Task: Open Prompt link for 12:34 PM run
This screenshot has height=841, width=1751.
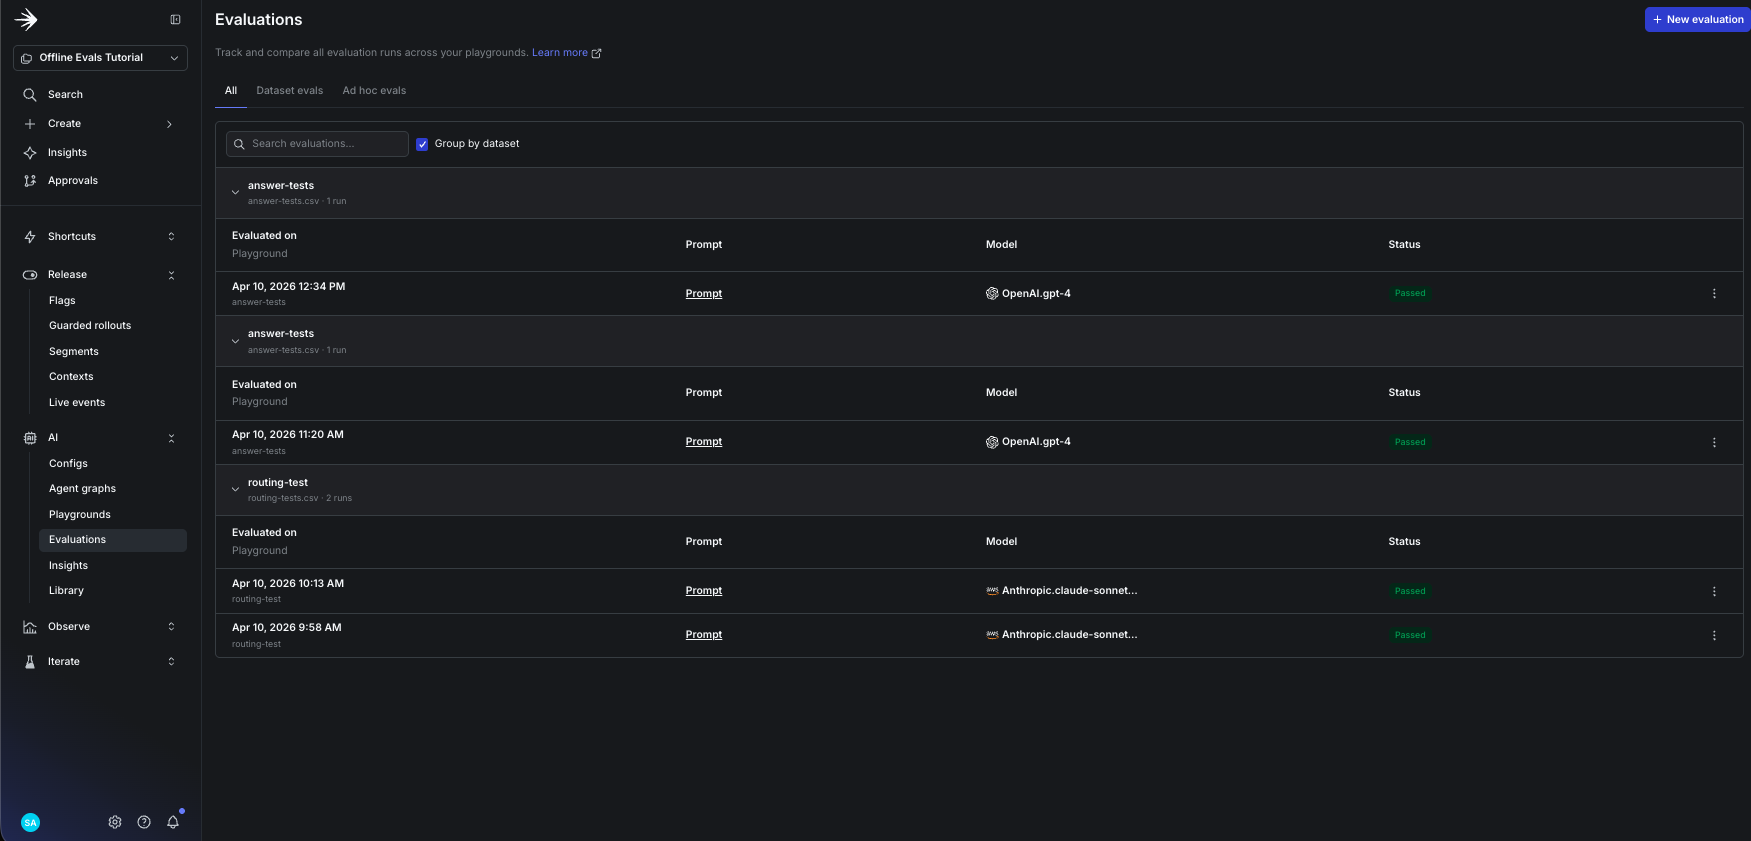Action: (x=704, y=294)
